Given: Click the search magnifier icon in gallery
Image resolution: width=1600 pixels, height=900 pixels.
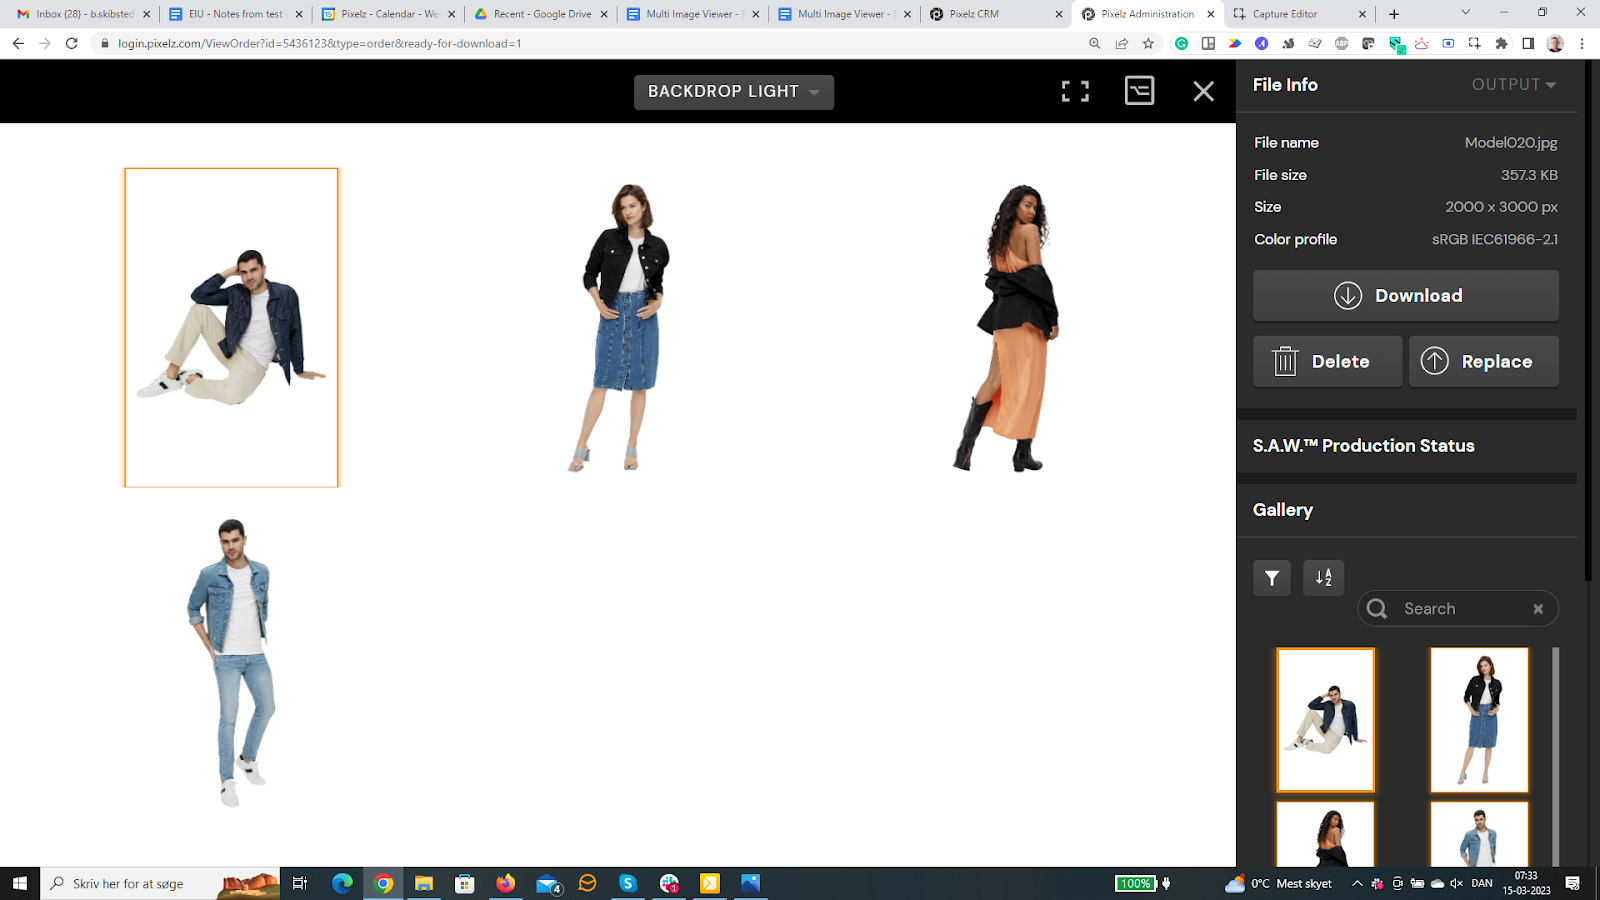Looking at the screenshot, I should [1377, 609].
